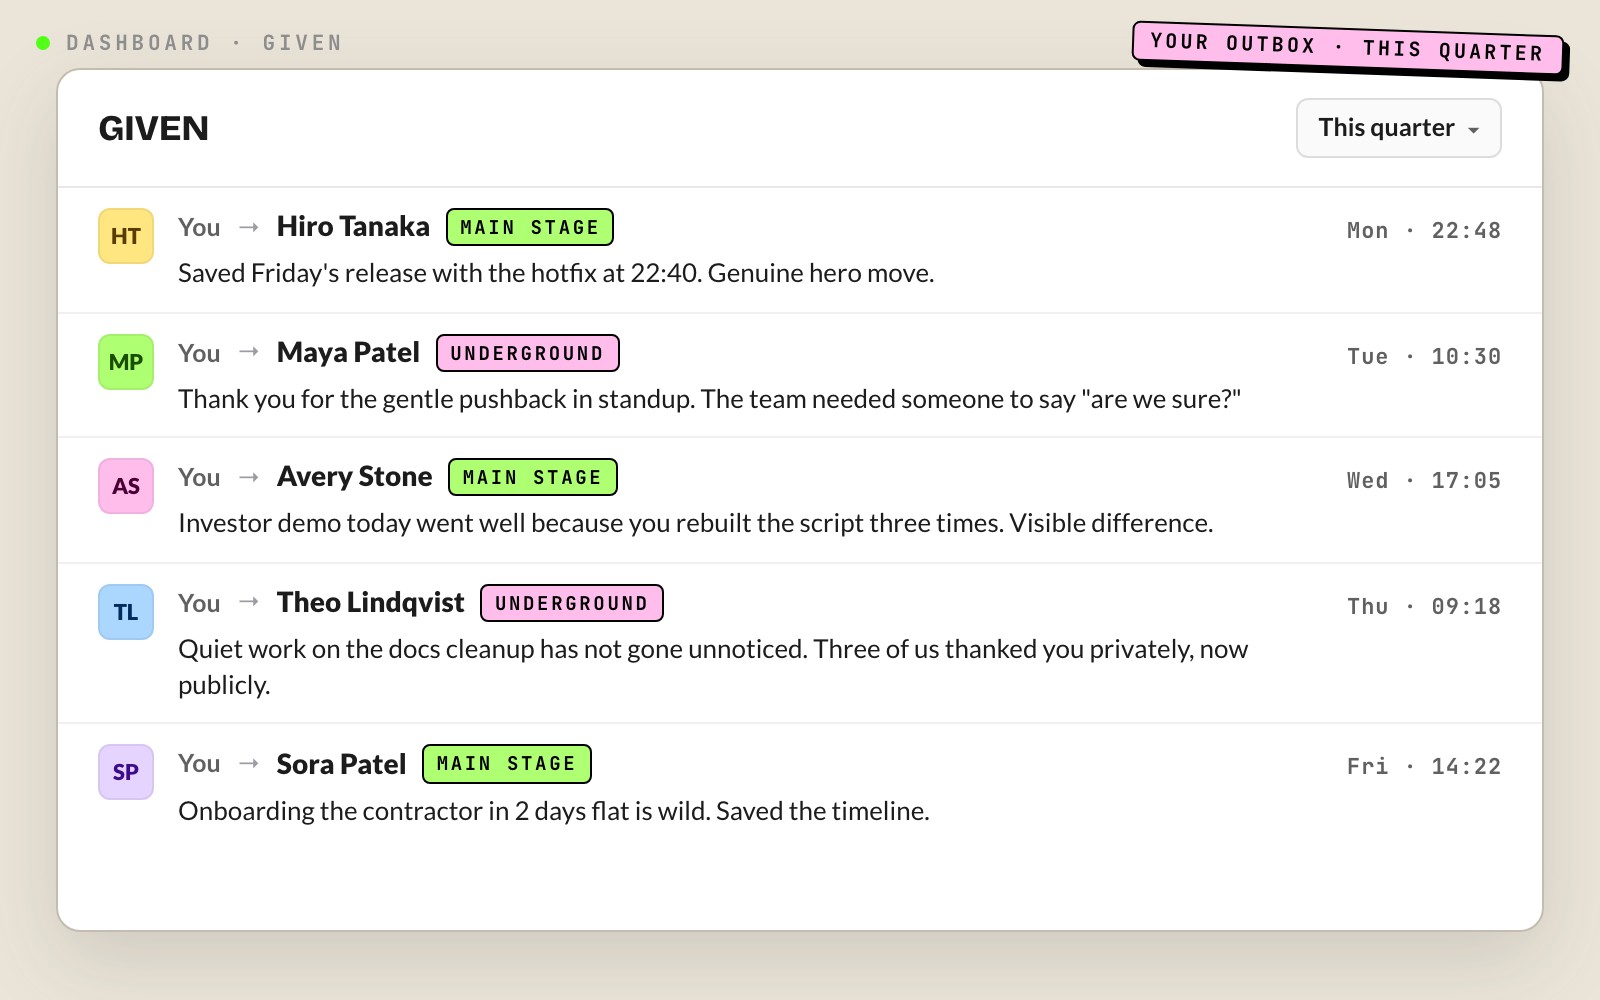
Task: Click Main Stage badge on Sora Patel row
Action: 507,764
